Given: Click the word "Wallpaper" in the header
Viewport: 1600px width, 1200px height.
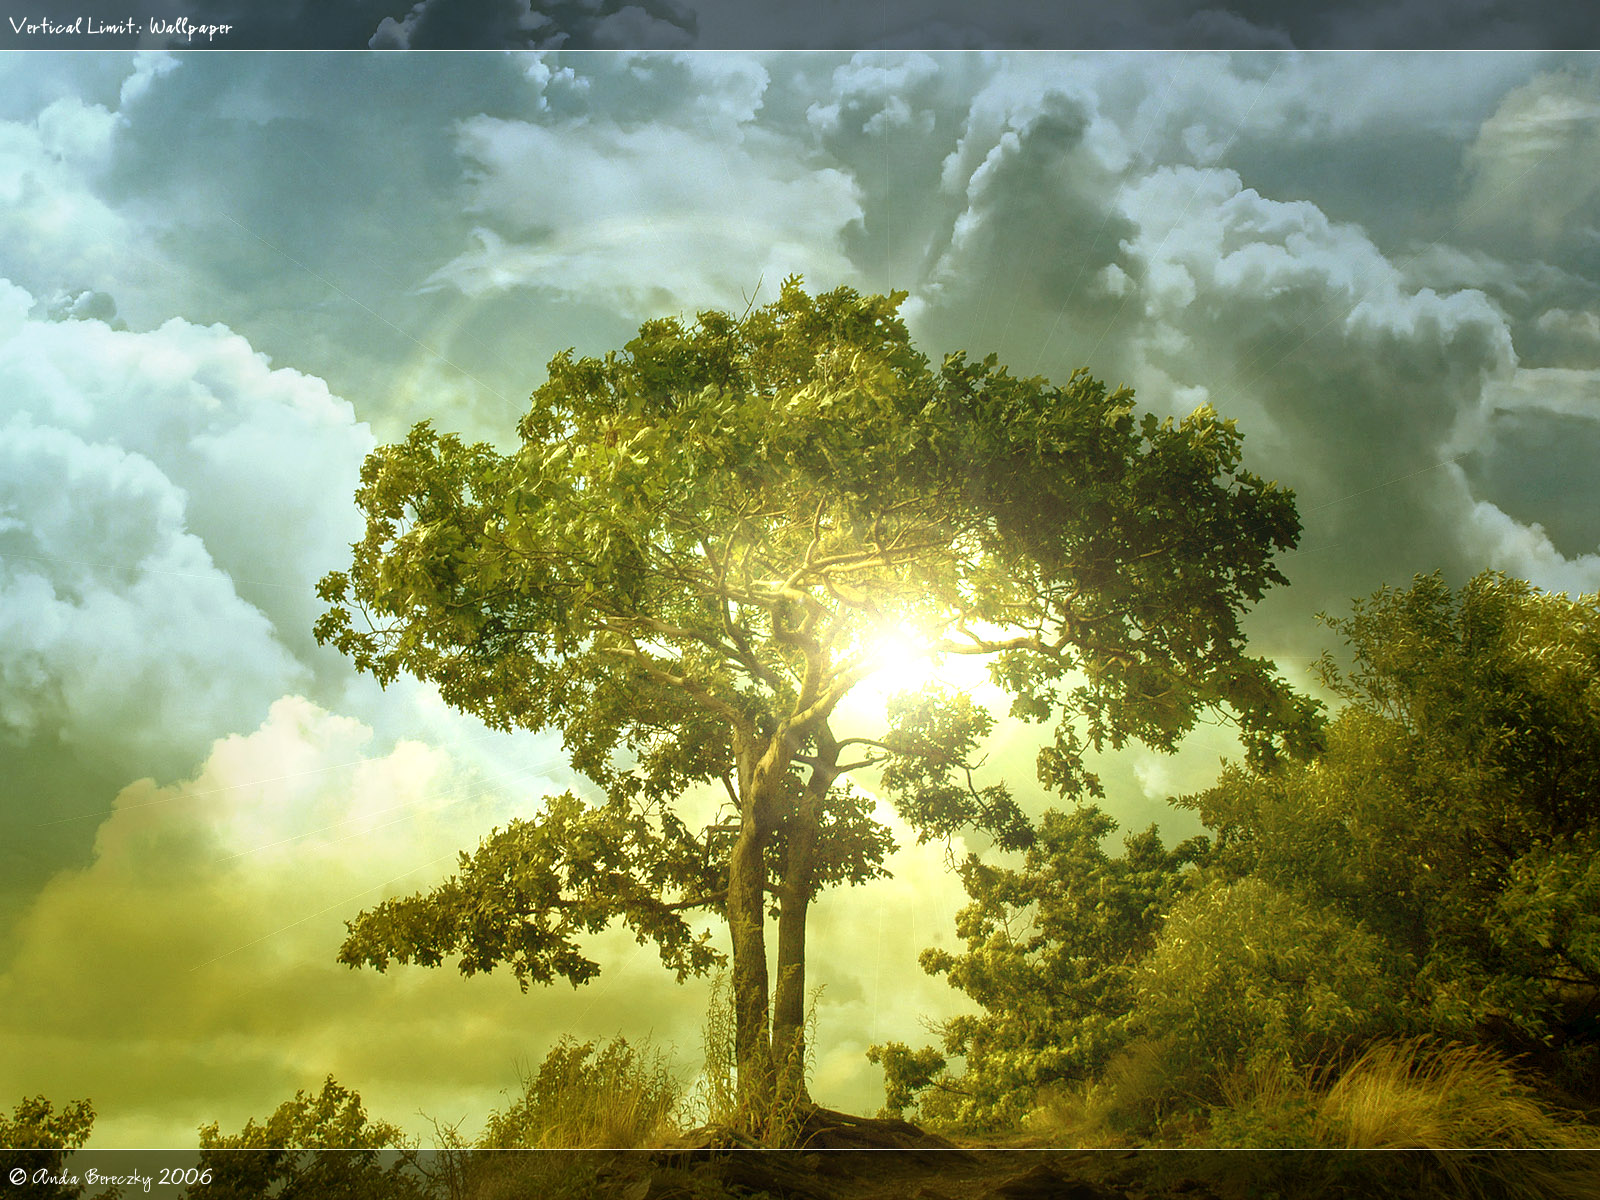Looking at the screenshot, I should [x=190, y=28].
